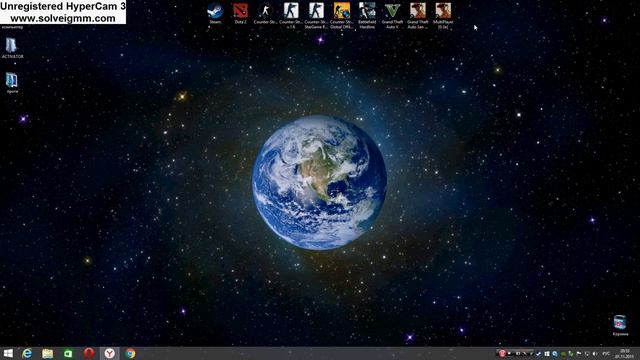Open the Steam desktop shortcut
The width and height of the screenshot is (640, 360).
click(215, 13)
